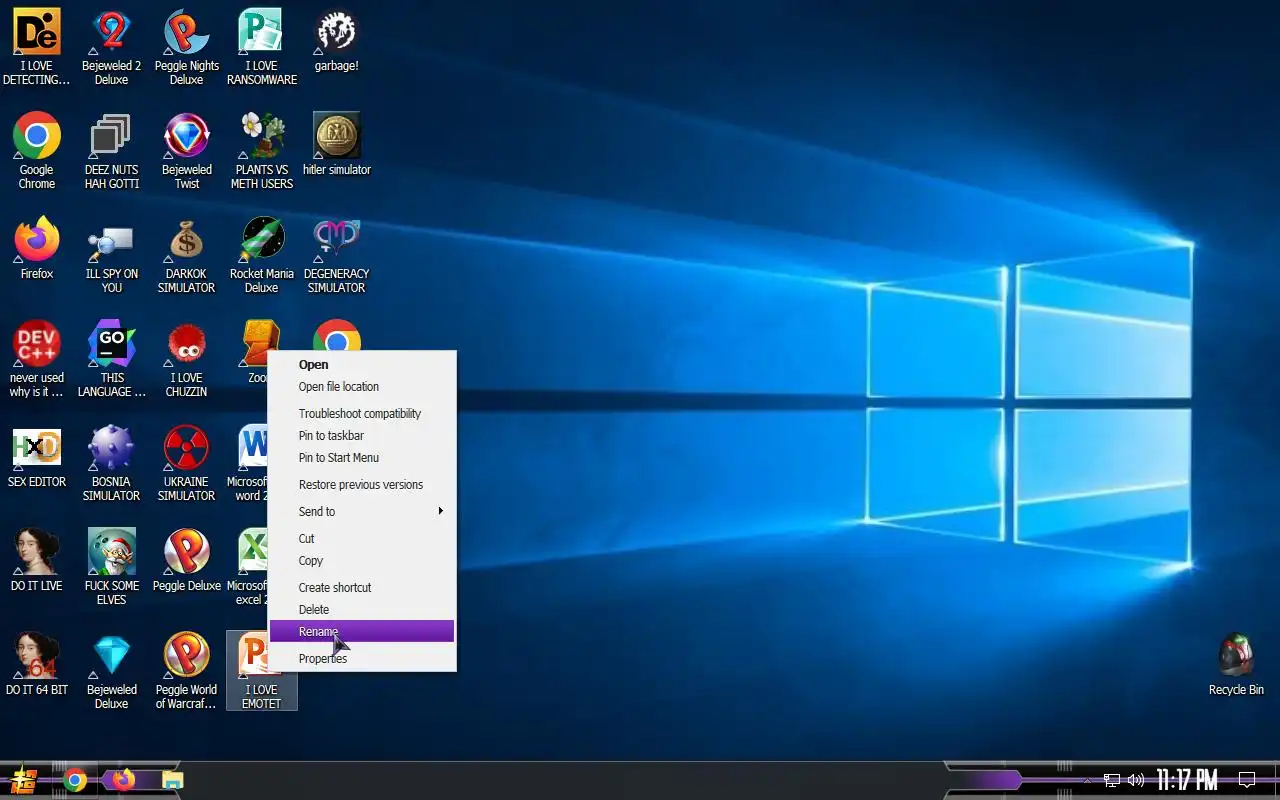Select the Peggle World of Warcraft icon
Viewport: 1280px width, 800px height.
pos(186,670)
